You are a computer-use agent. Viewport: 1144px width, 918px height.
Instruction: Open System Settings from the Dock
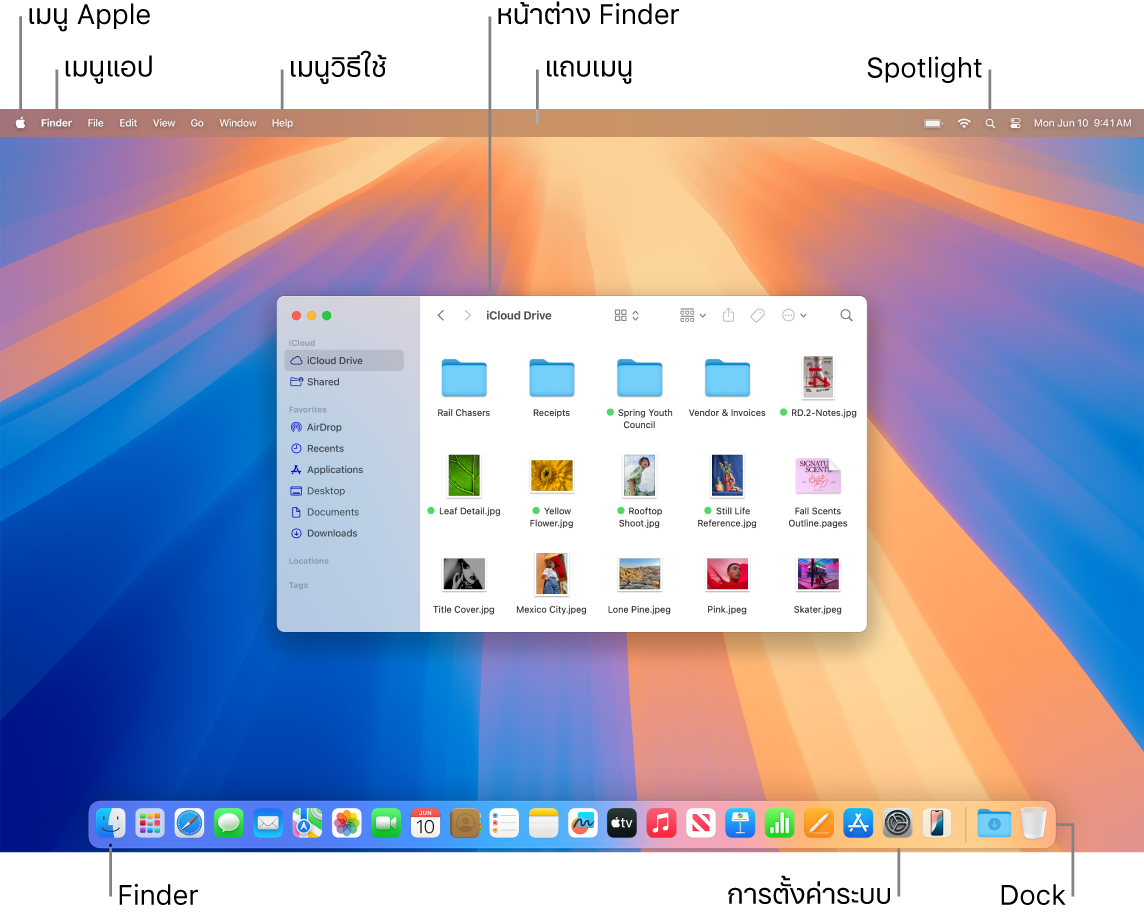898,823
